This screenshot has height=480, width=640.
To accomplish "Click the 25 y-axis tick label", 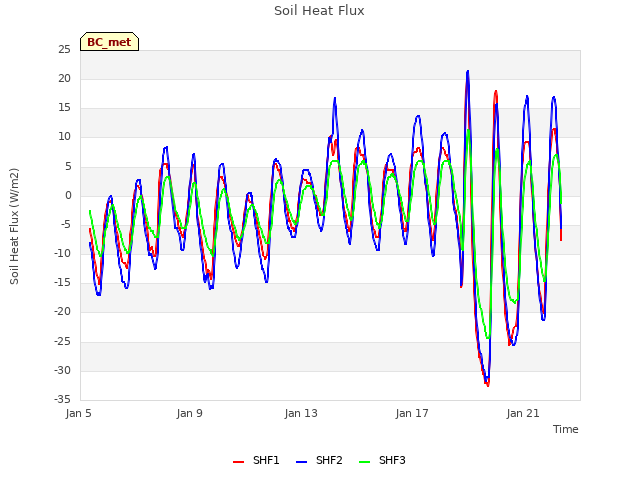I will 64,49.
